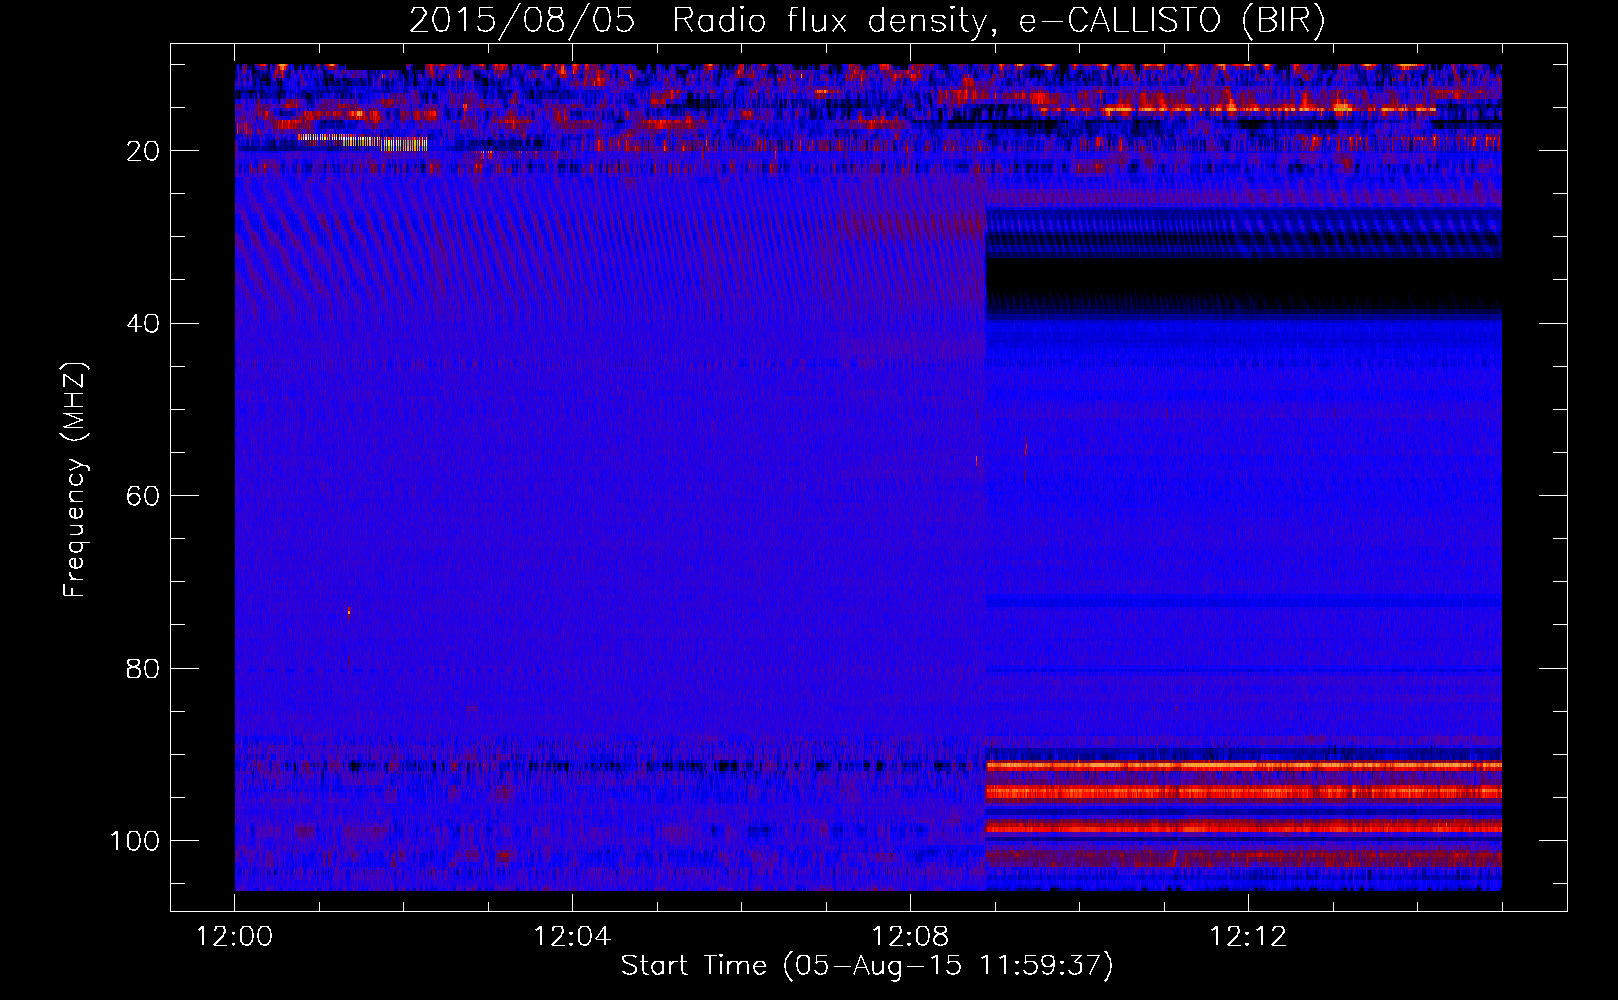Click the "Start Time (05-Aug-15 11:59:37)" axis label
The width and height of the screenshot is (1618, 1000).
click(867, 966)
